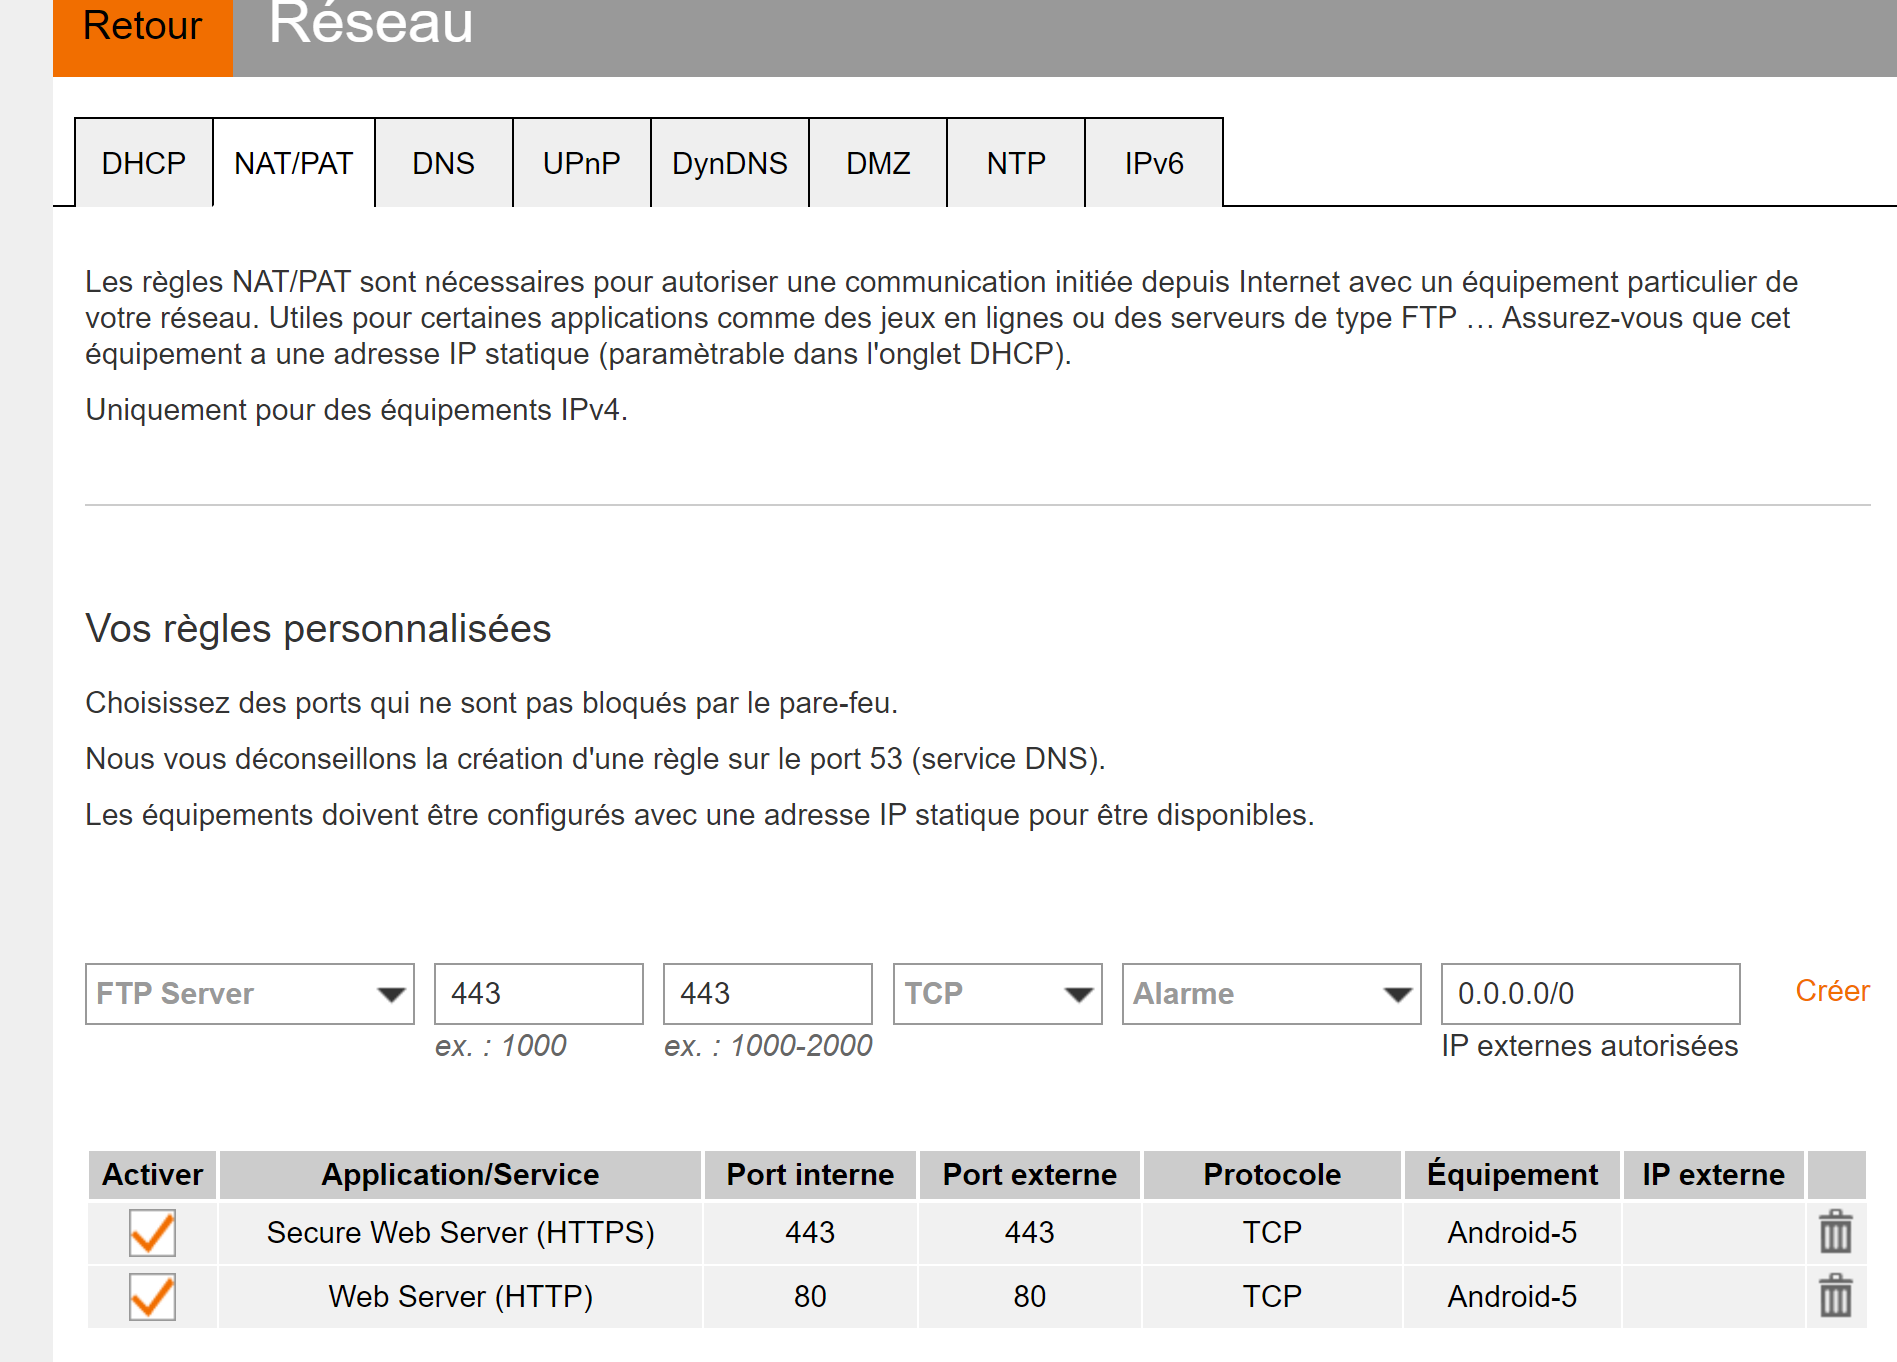Image resolution: width=1897 pixels, height=1362 pixels.
Task: Click the IP externe column header
Action: [1713, 1175]
